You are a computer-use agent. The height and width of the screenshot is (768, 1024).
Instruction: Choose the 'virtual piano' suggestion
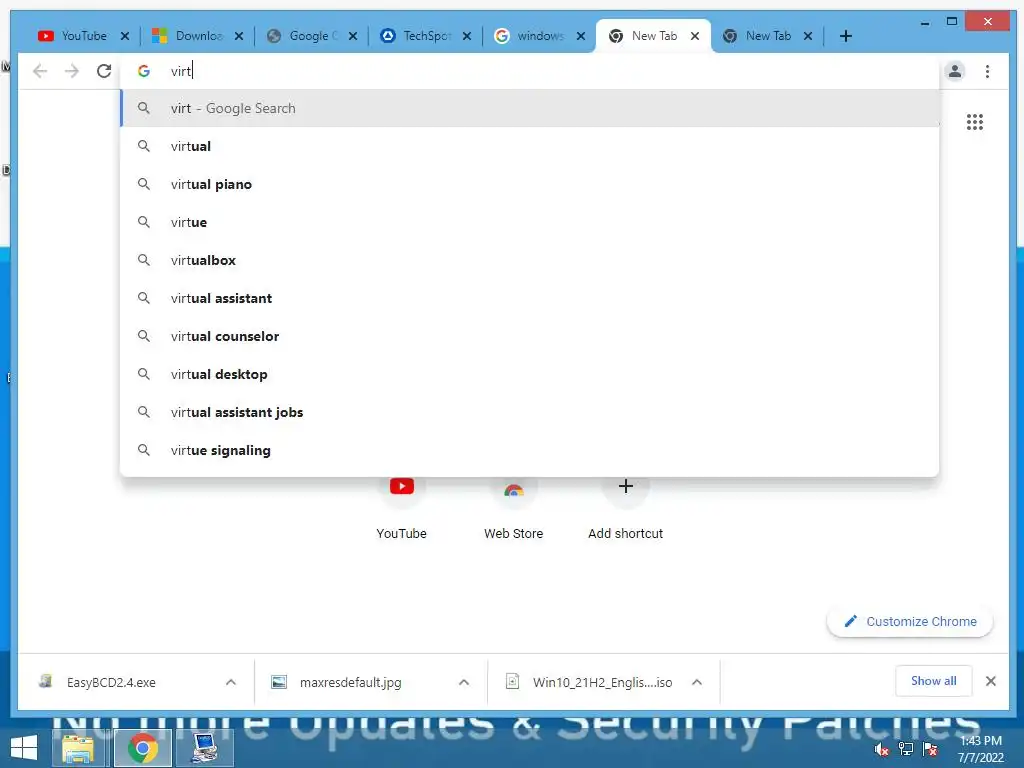530,184
